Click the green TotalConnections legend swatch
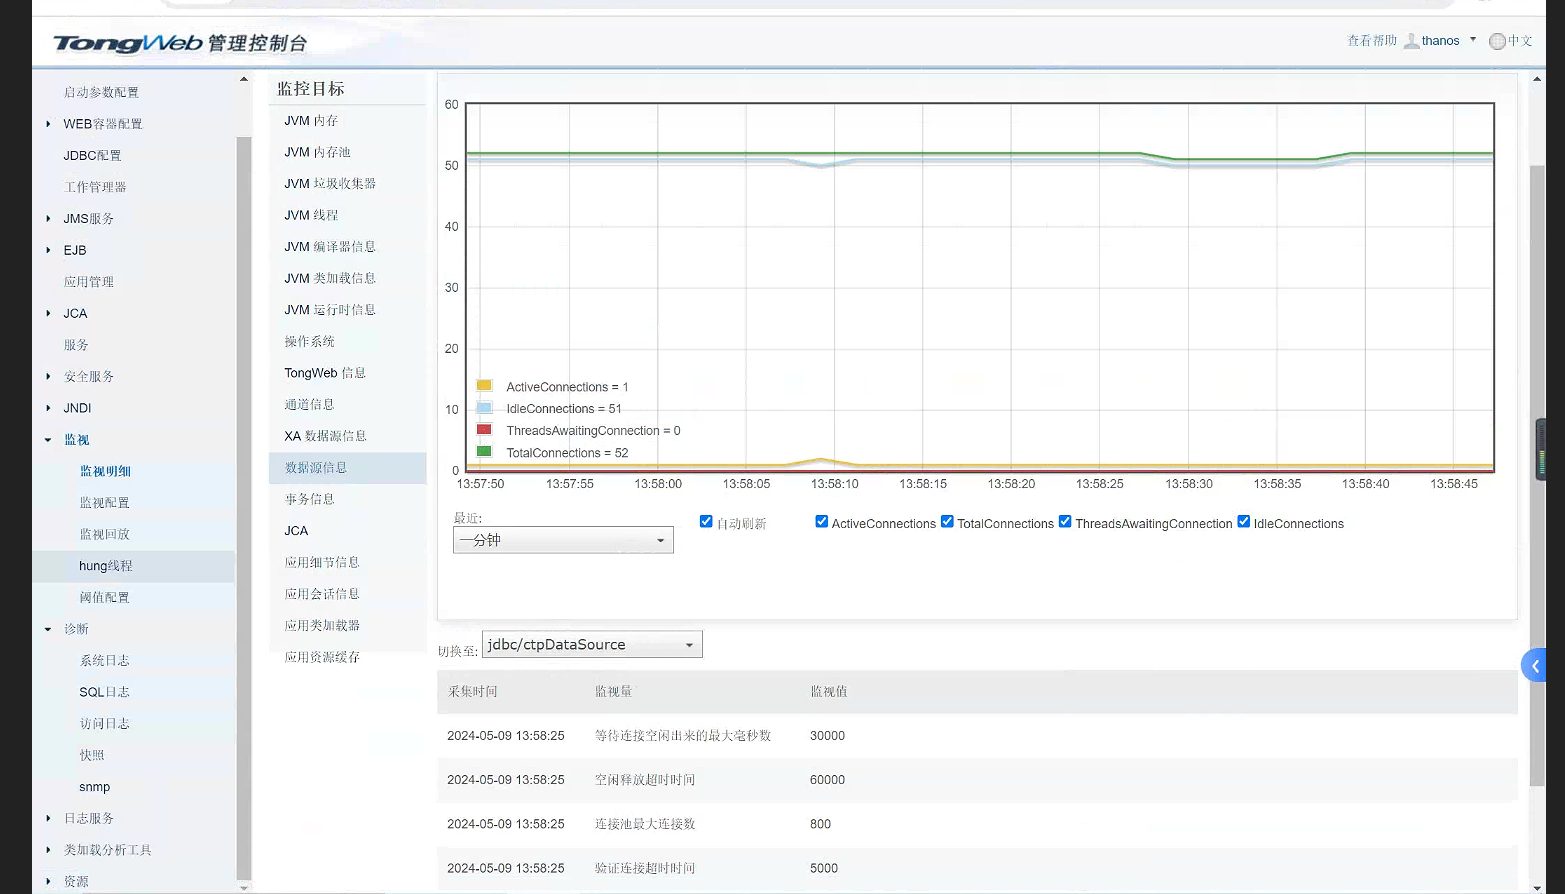1565x894 pixels. pos(484,452)
